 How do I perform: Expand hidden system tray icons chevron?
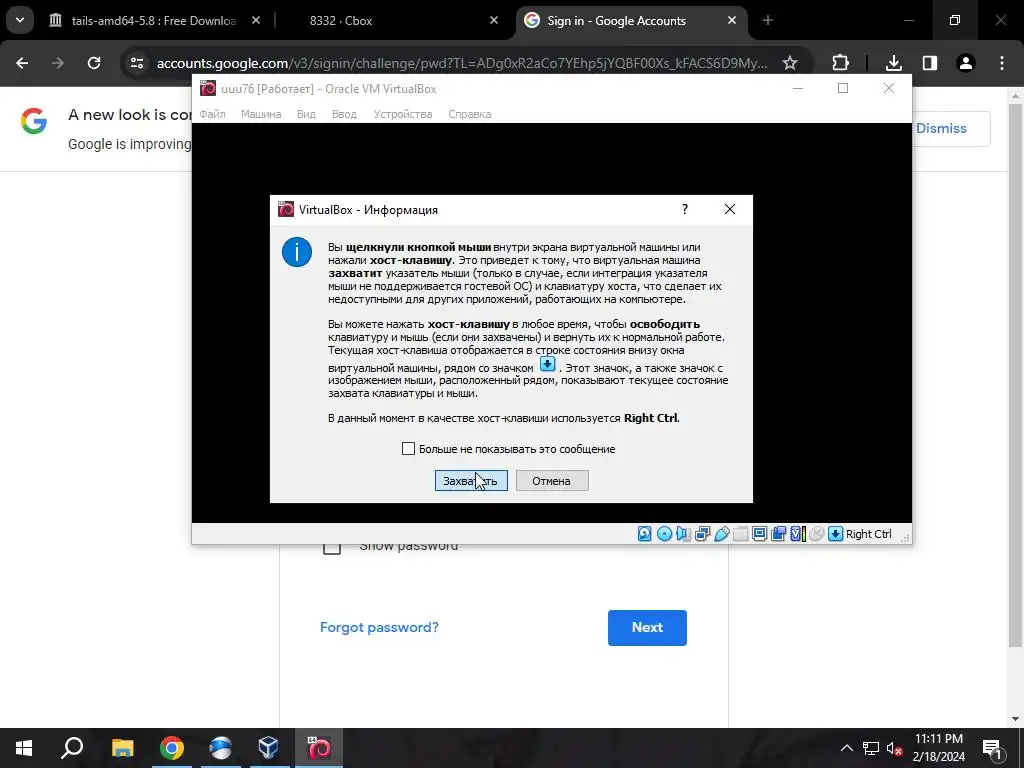coord(846,748)
